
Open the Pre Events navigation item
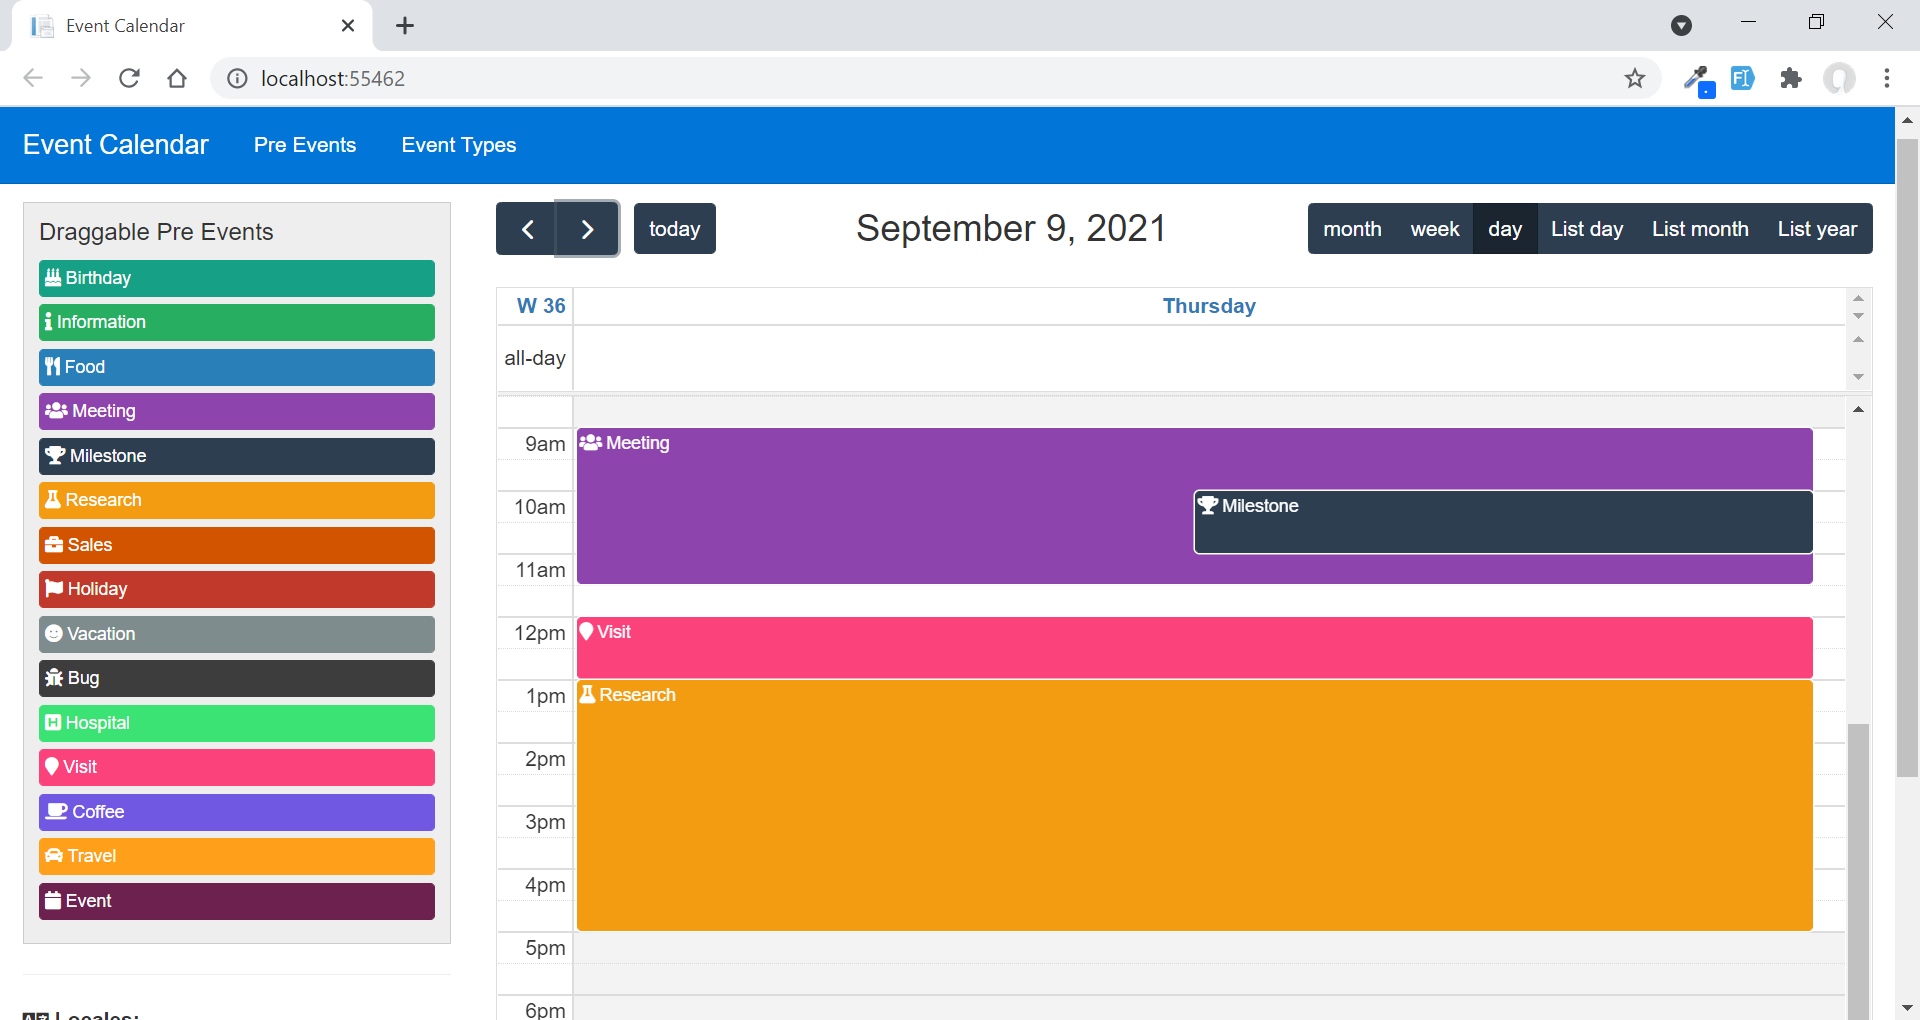pos(305,145)
